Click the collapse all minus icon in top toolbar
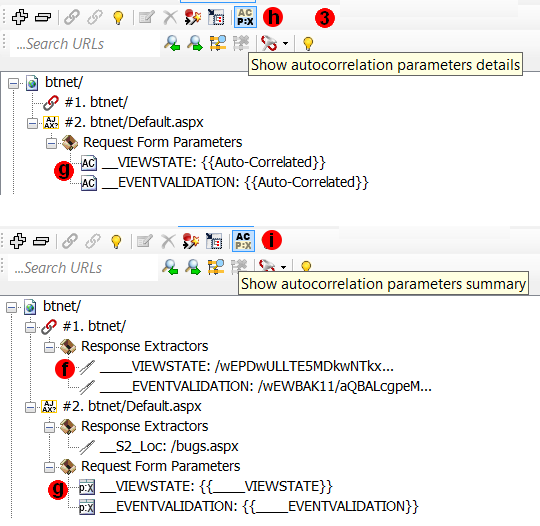 click(43, 17)
